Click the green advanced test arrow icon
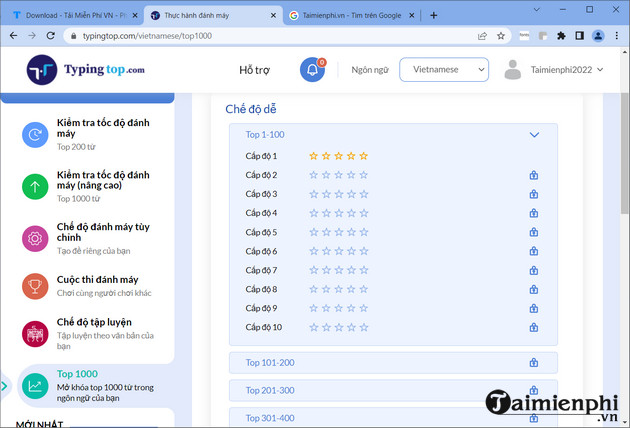Viewport: 630px width, 428px height. (x=35, y=186)
